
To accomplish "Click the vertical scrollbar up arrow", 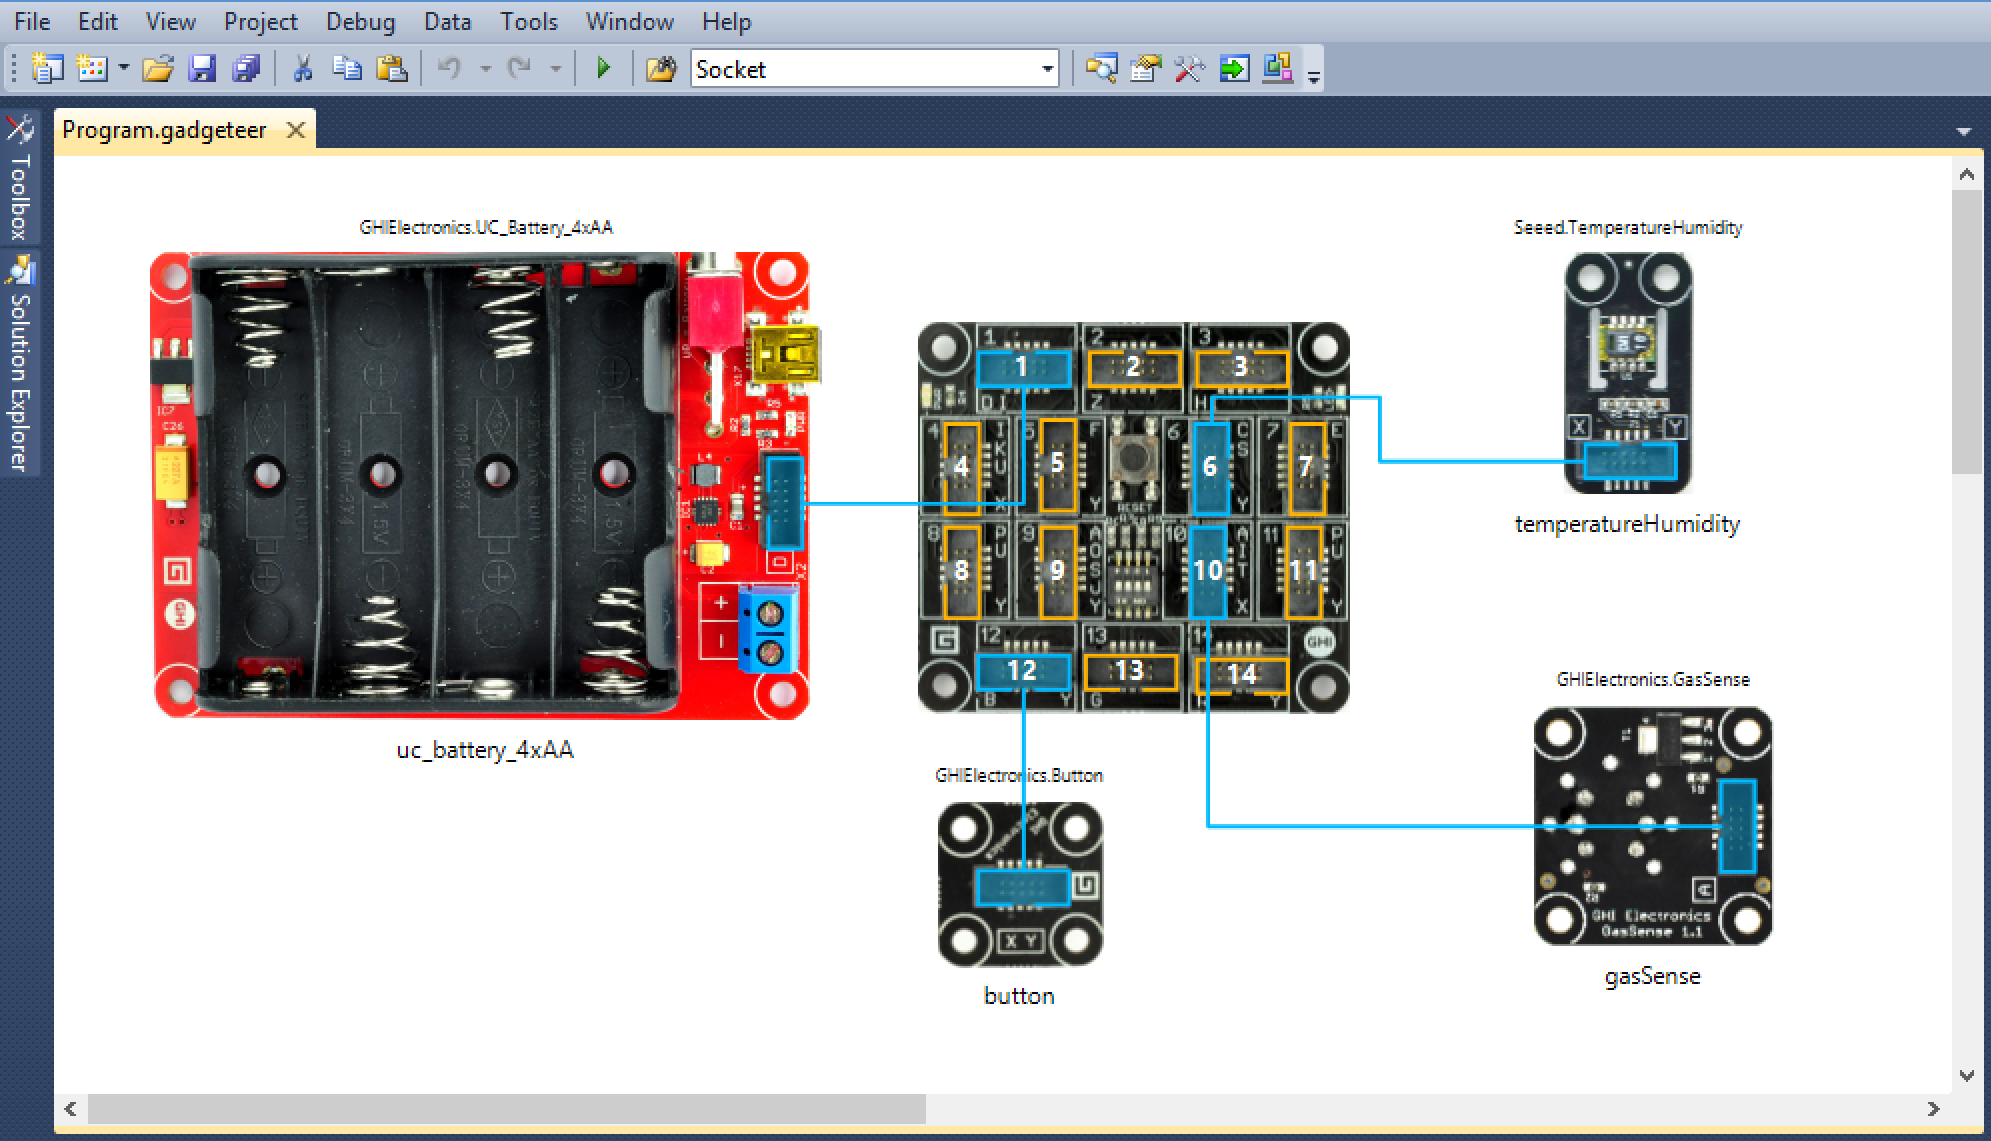I will click(1966, 175).
